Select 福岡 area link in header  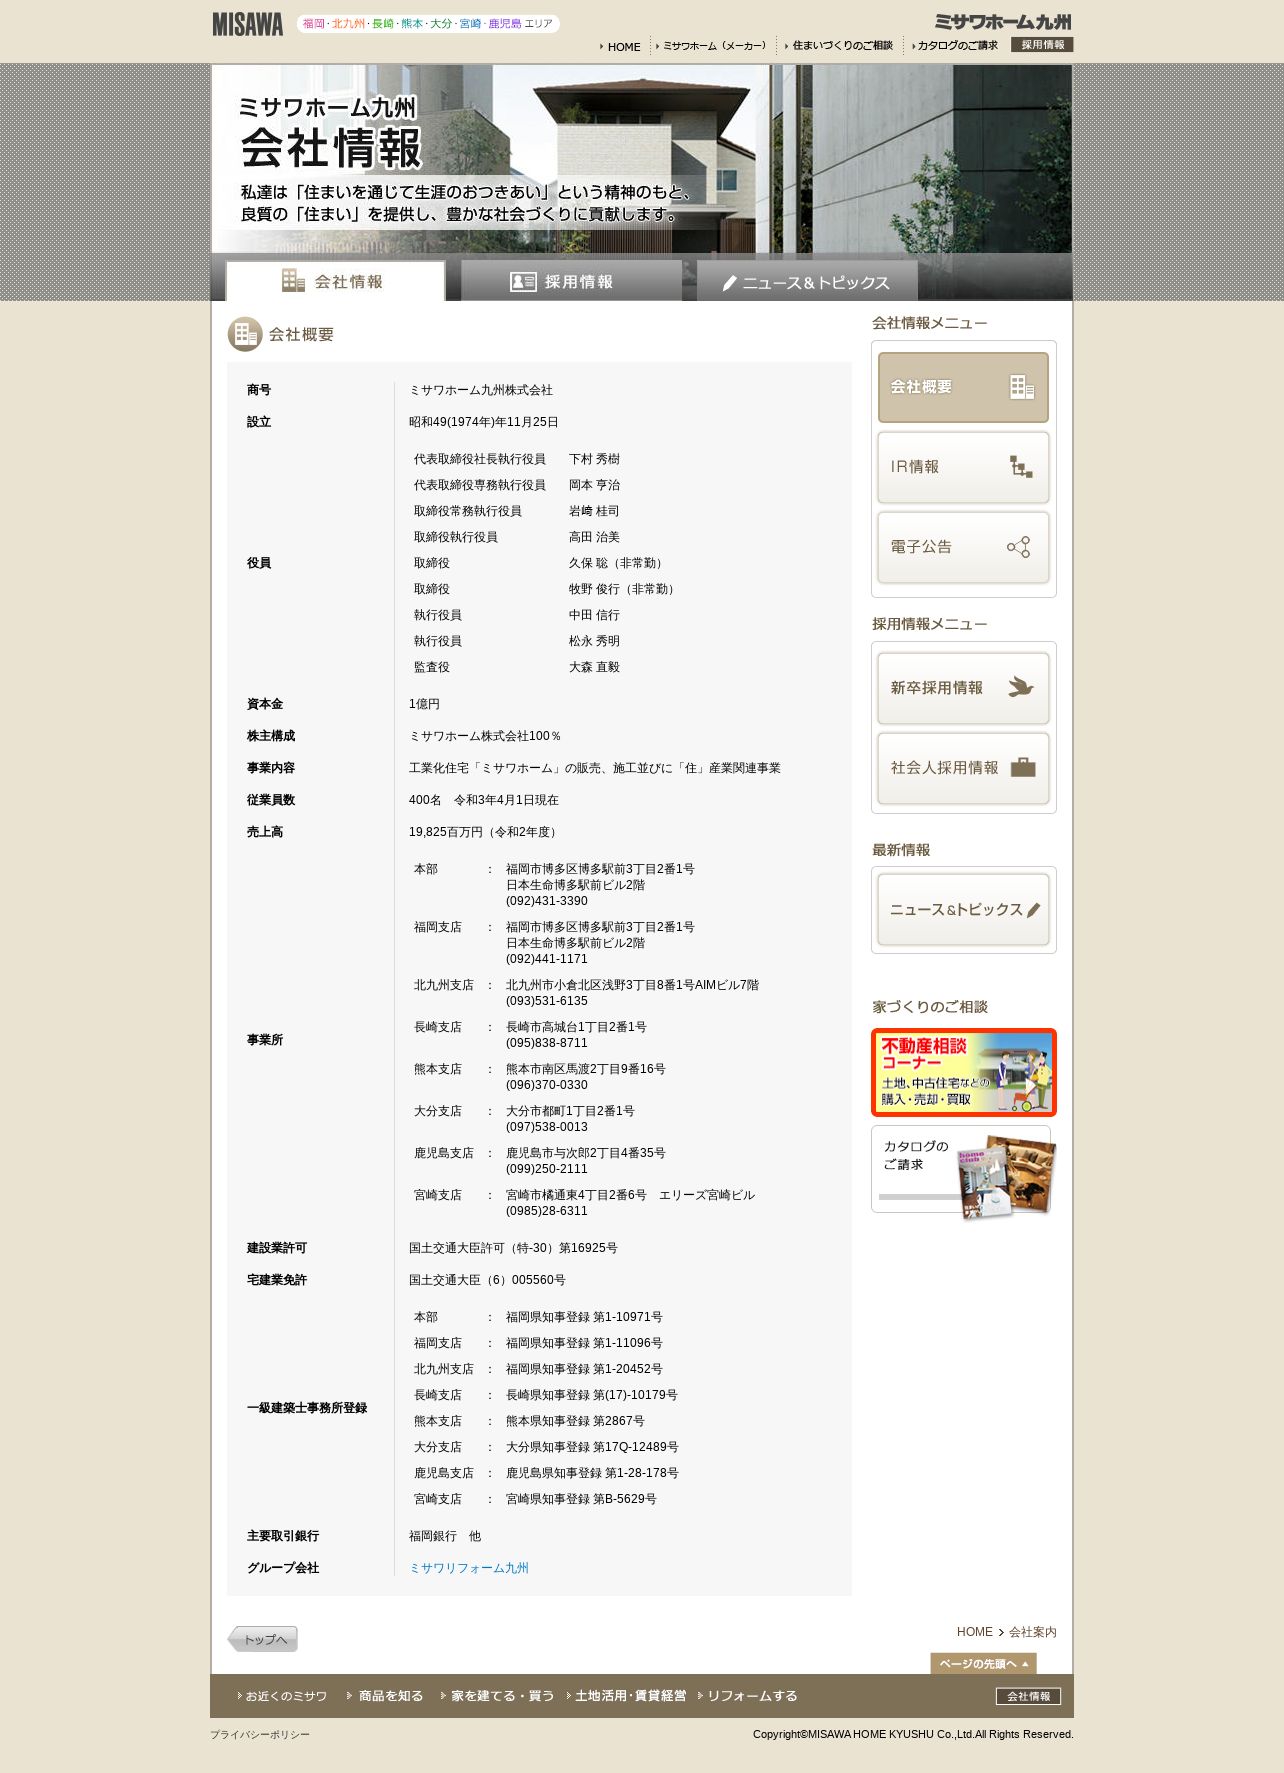pyautogui.click(x=314, y=24)
